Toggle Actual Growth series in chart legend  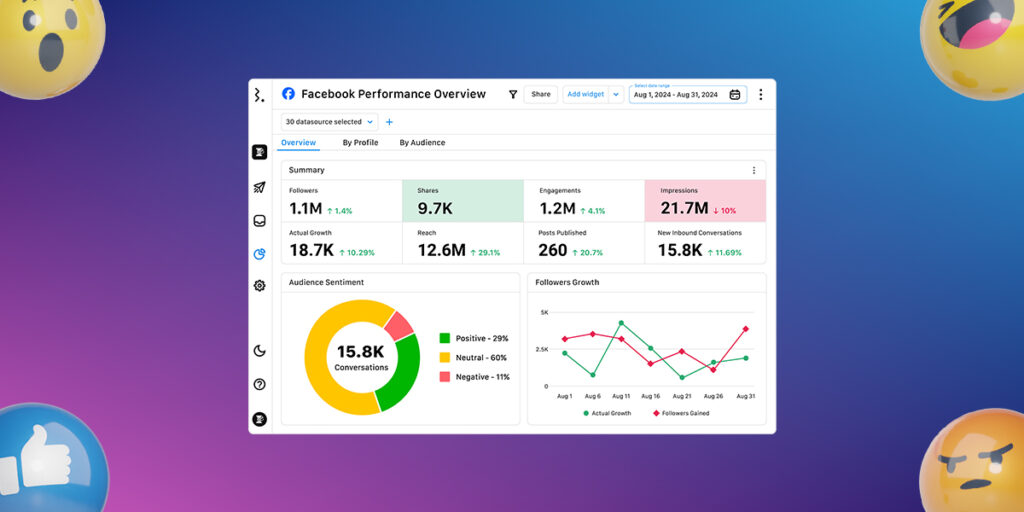point(607,413)
